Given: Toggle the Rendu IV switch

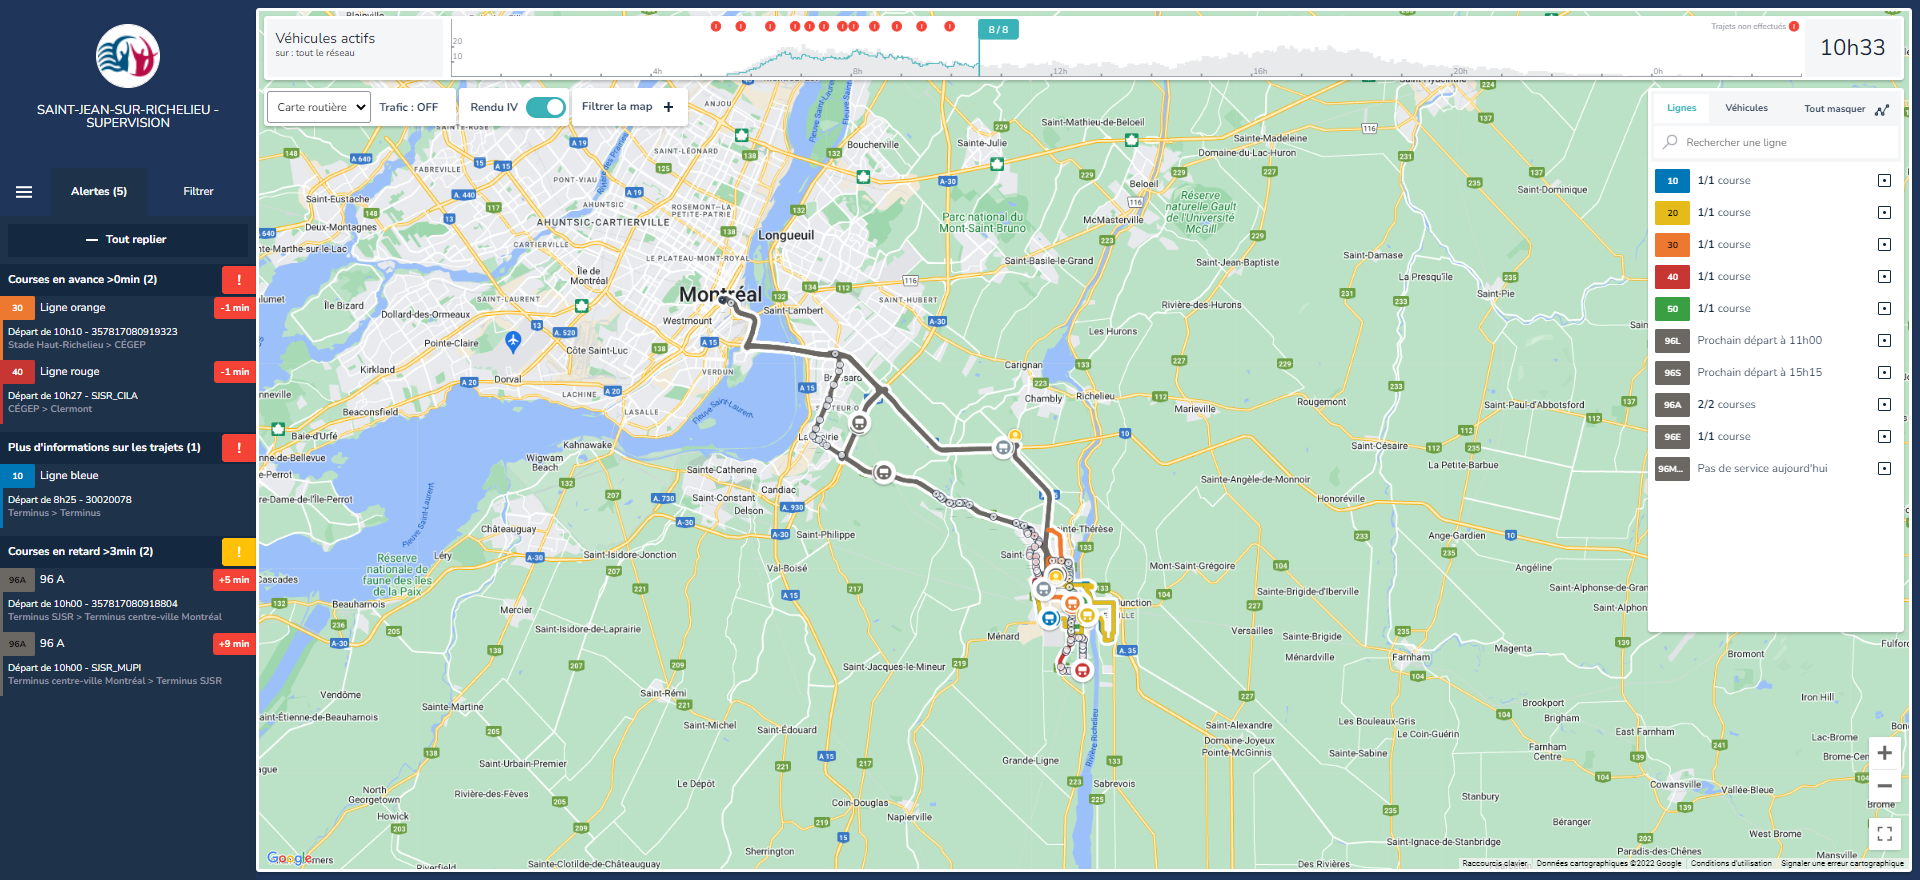Looking at the screenshot, I should pyautogui.click(x=546, y=107).
